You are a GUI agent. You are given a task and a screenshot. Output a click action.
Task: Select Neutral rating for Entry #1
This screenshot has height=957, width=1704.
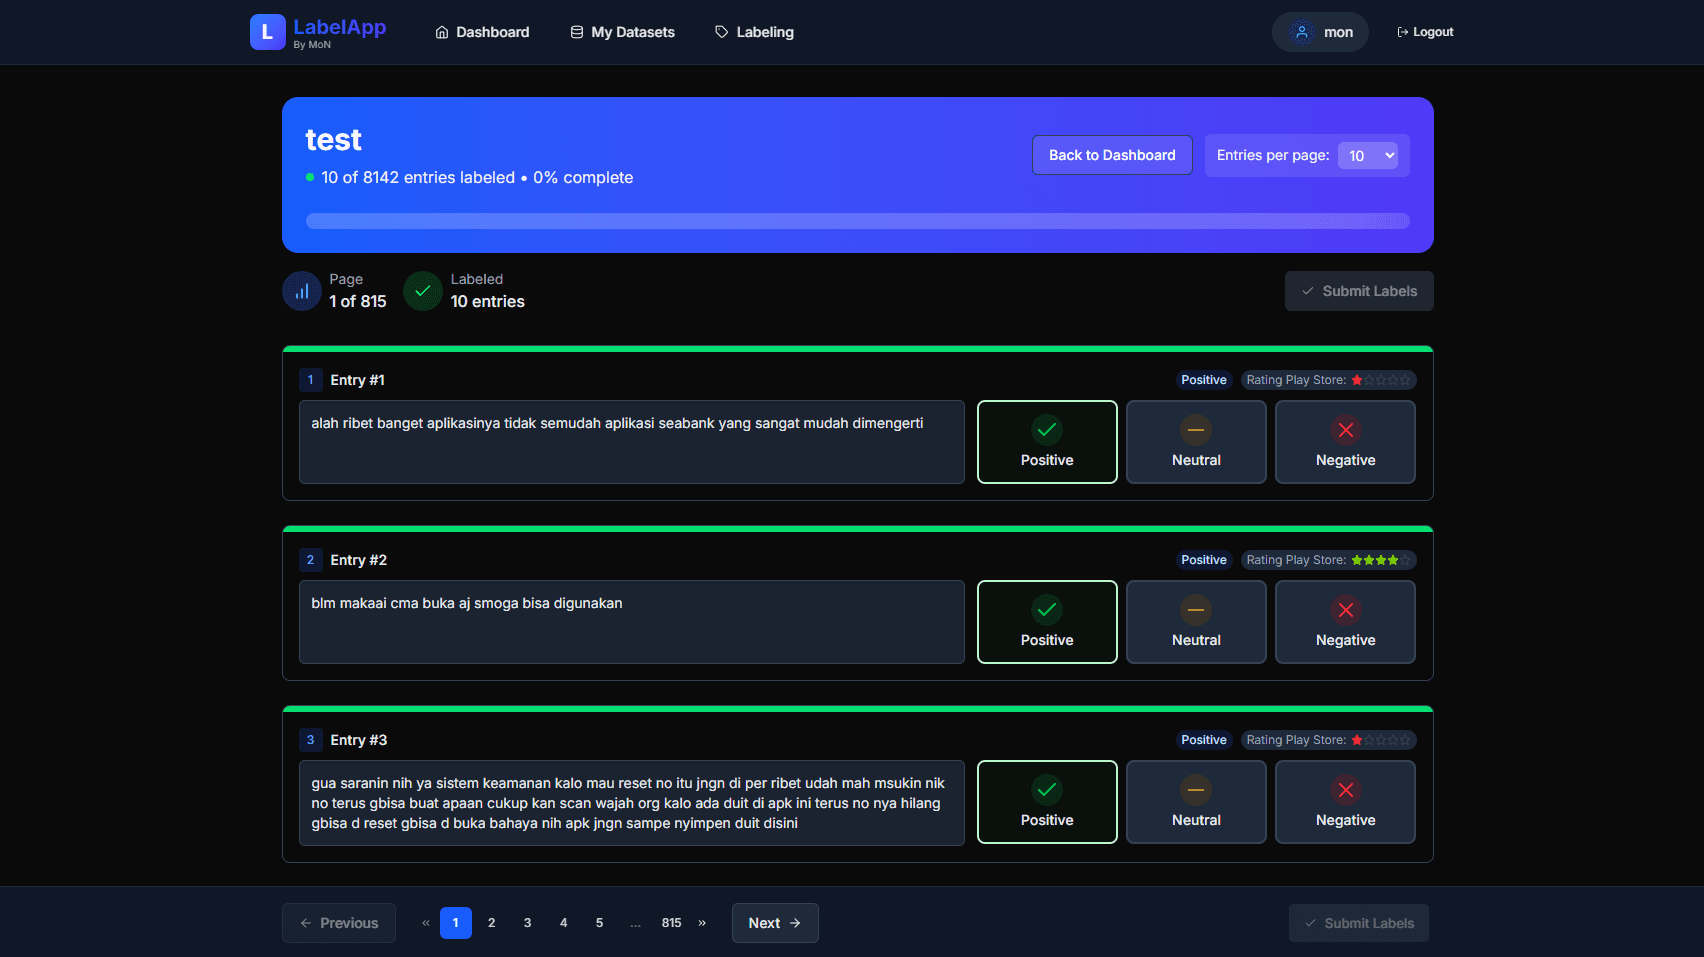point(1196,442)
